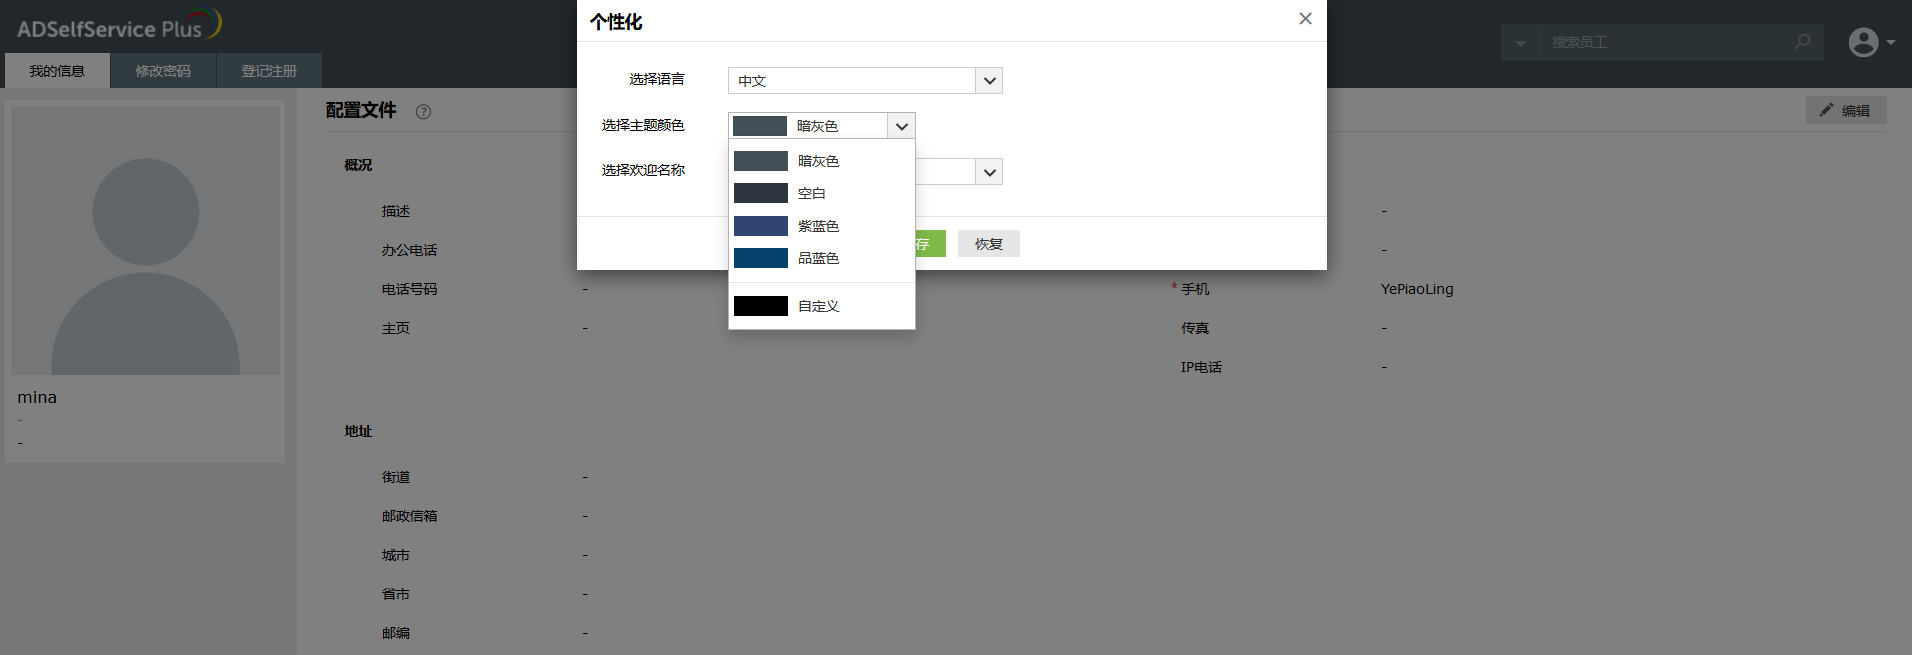This screenshot has width=1912, height=655.
Task: Pick the 紫蓝色 theme color
Action: click(x=818, y=226)
